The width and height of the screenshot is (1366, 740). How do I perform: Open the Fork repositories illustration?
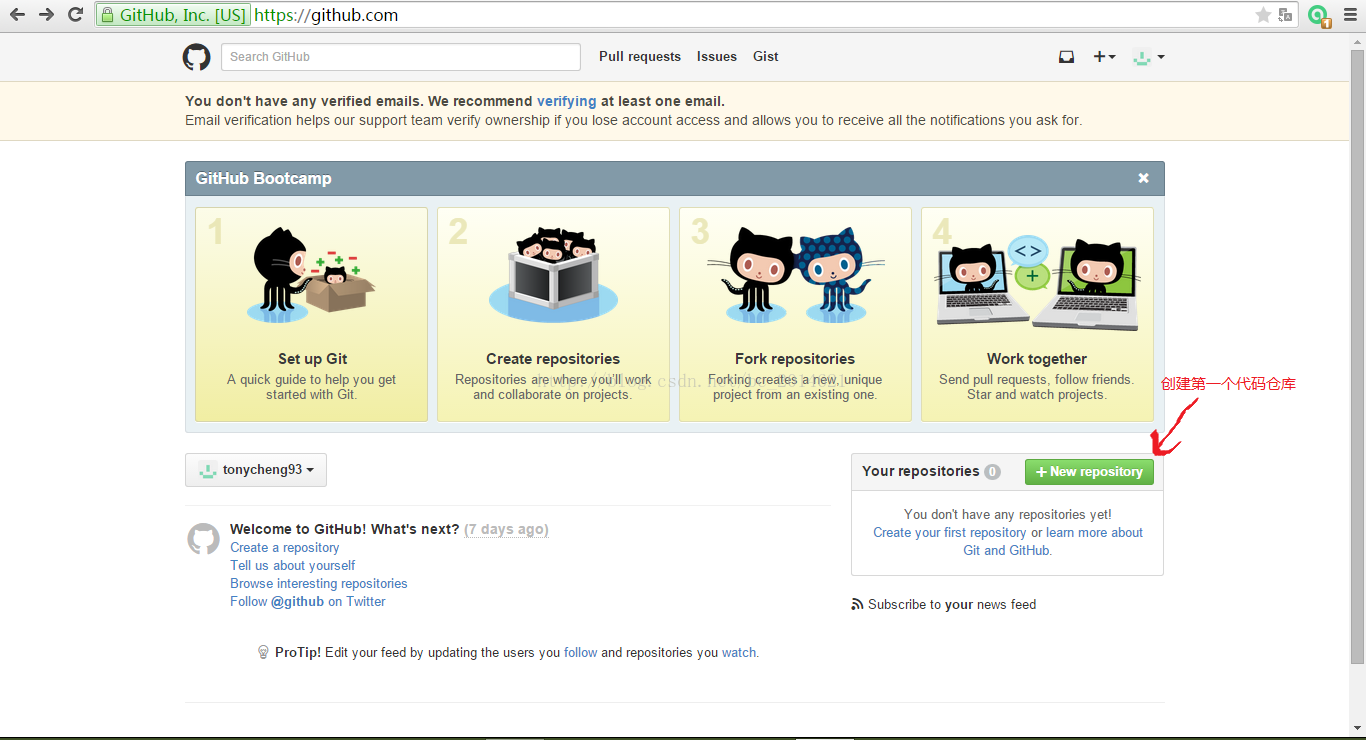(x=795, y=275)
